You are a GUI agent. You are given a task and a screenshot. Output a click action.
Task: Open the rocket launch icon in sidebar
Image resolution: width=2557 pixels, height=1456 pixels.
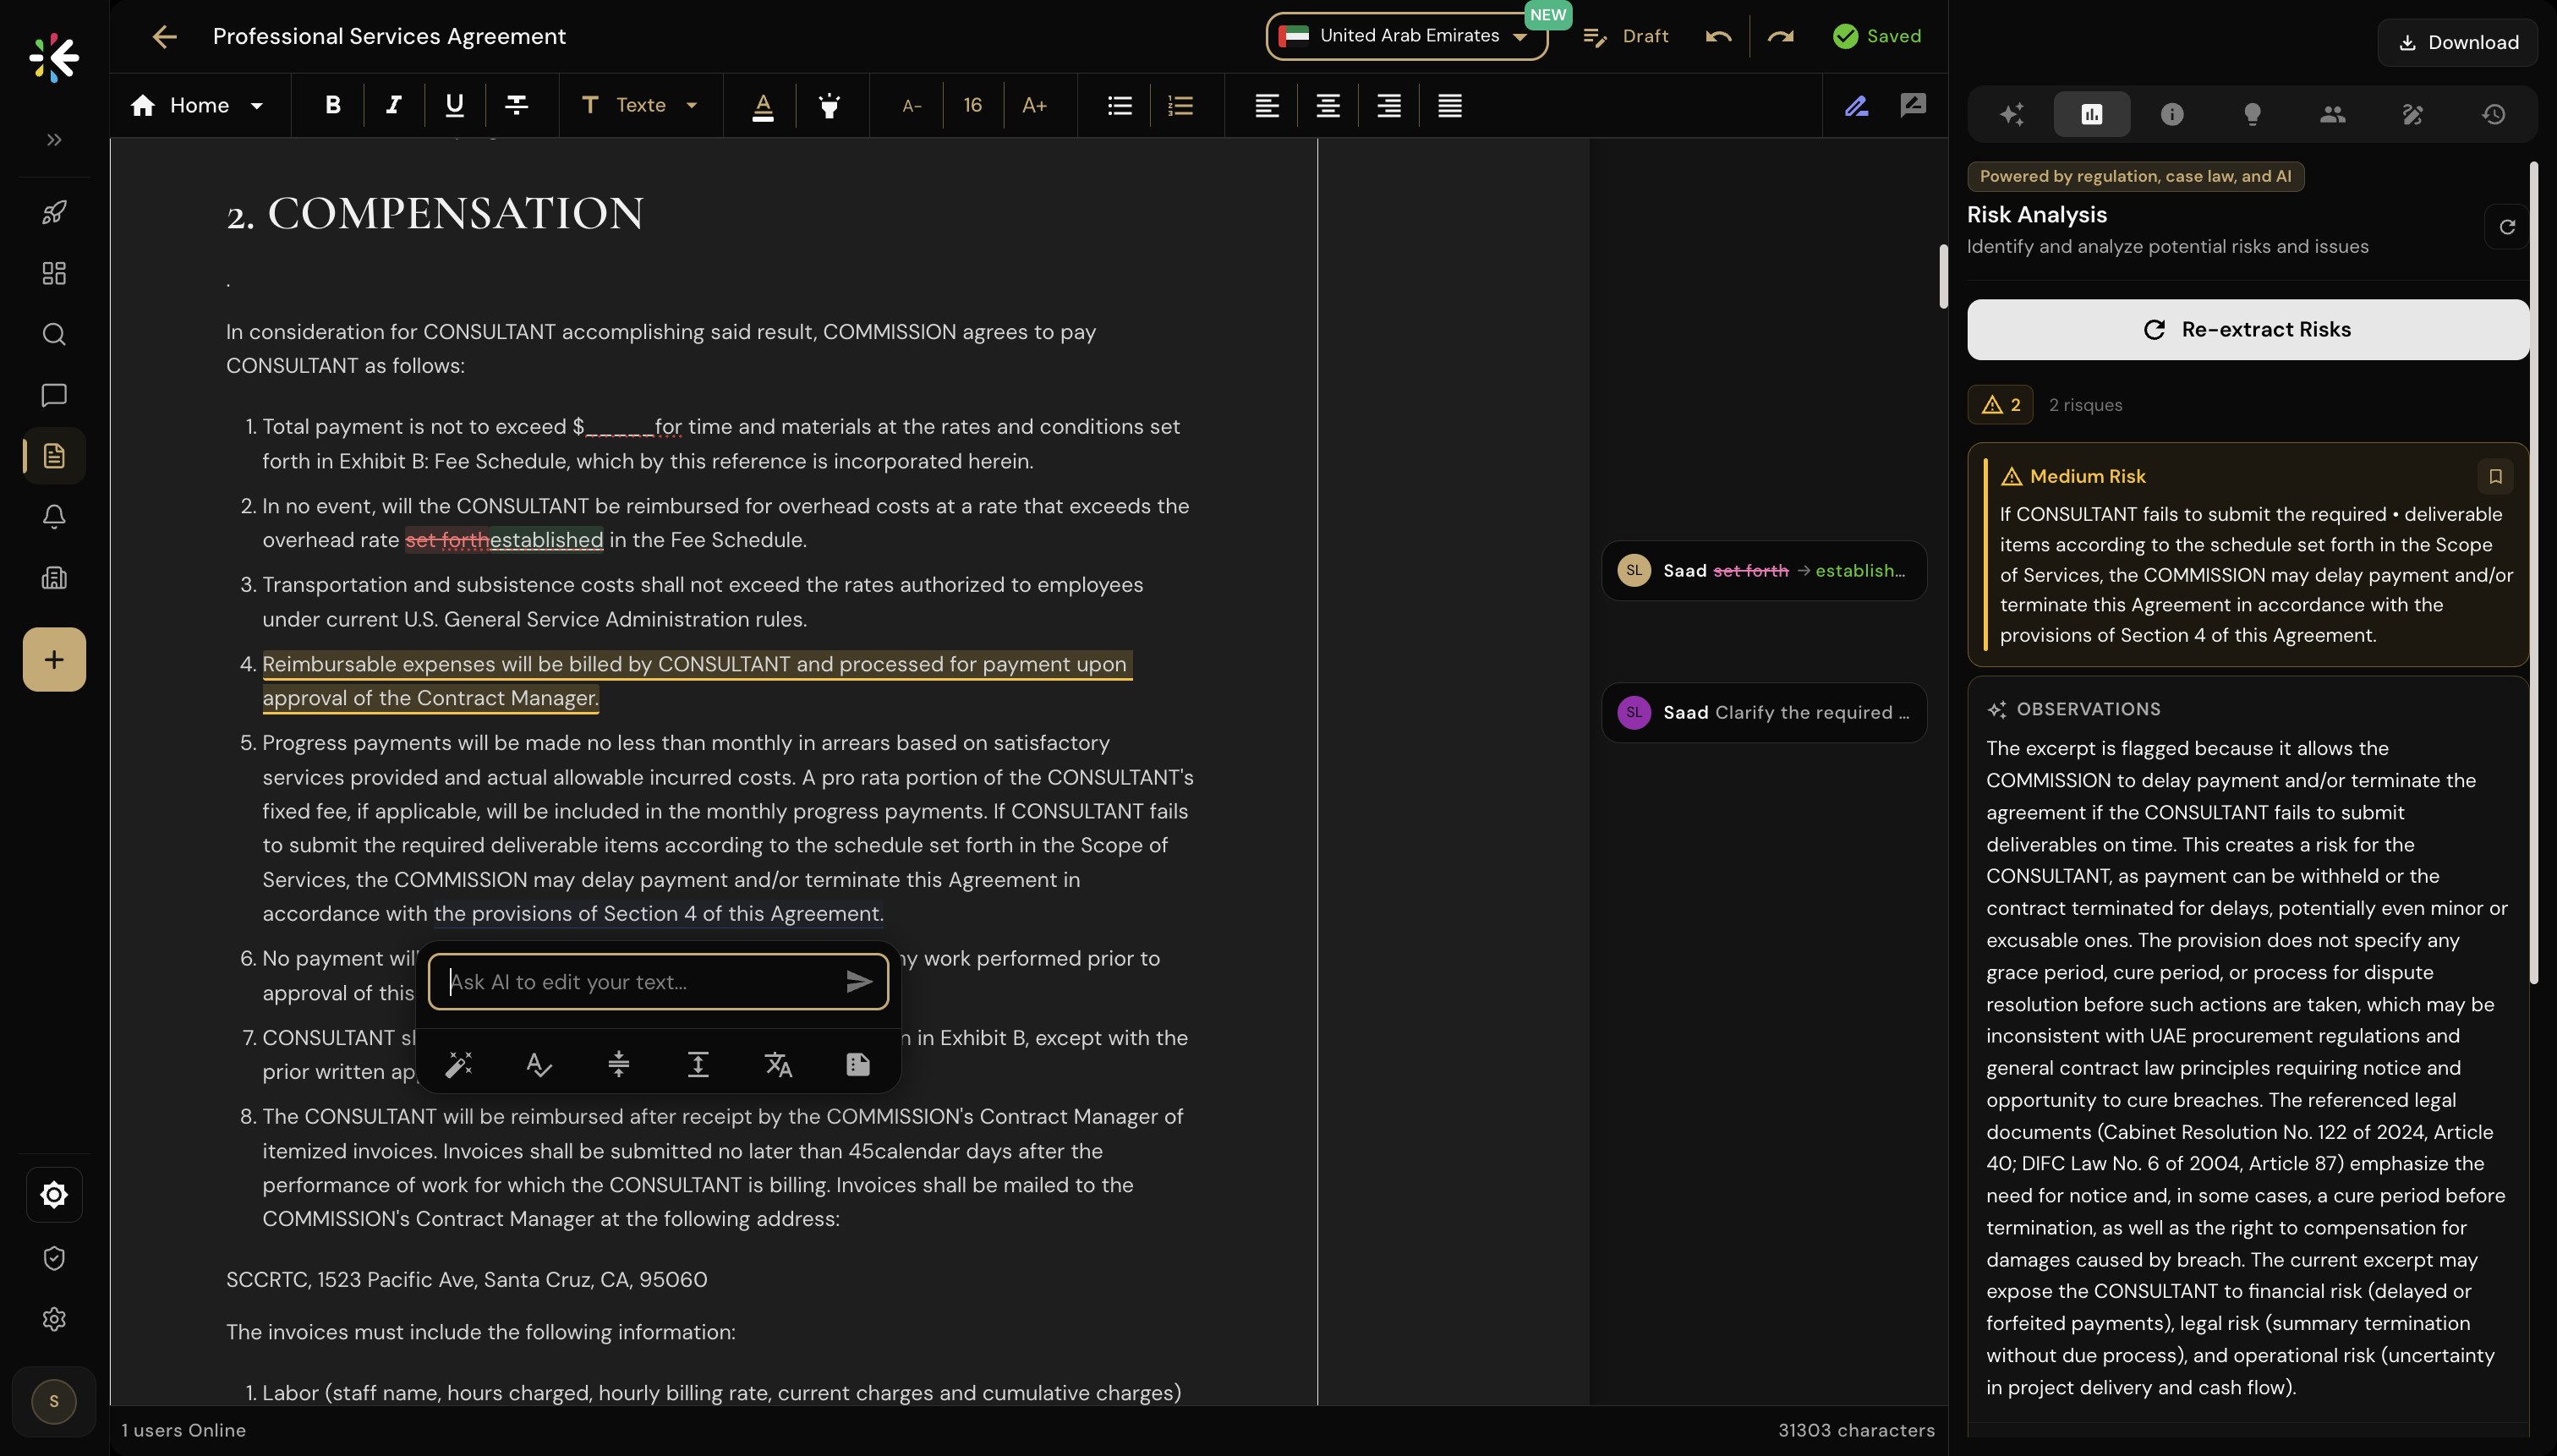pyautogui.click(x=54, y=212)
